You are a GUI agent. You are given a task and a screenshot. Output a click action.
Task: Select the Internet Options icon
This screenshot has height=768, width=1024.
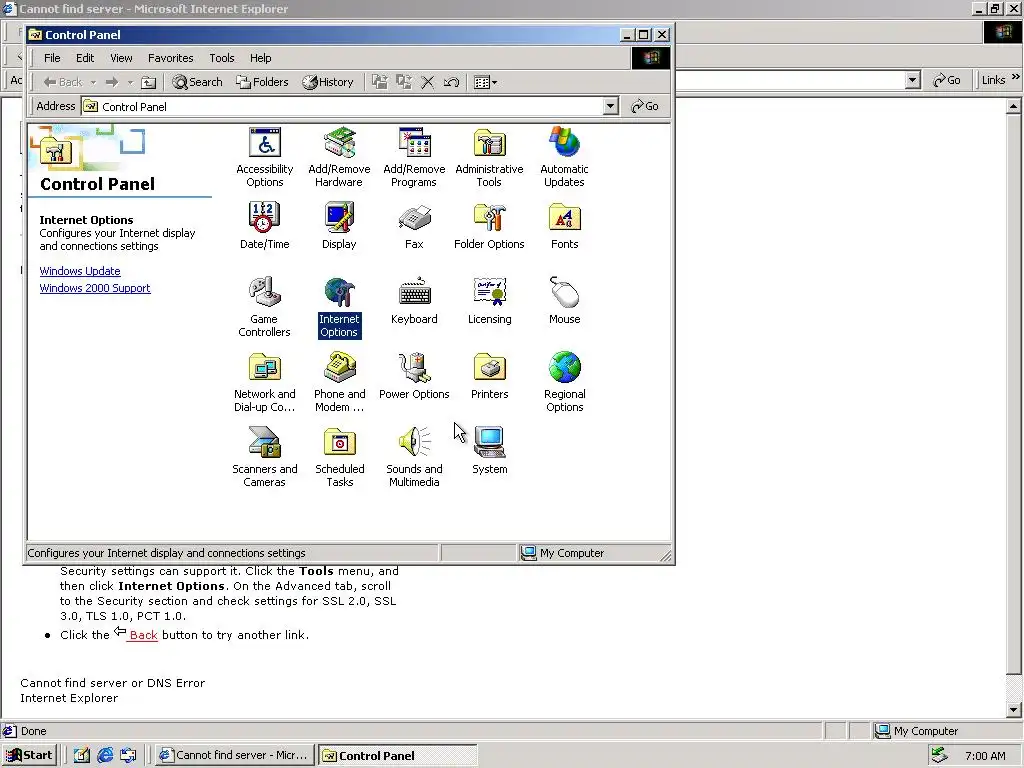pos(339,307)
